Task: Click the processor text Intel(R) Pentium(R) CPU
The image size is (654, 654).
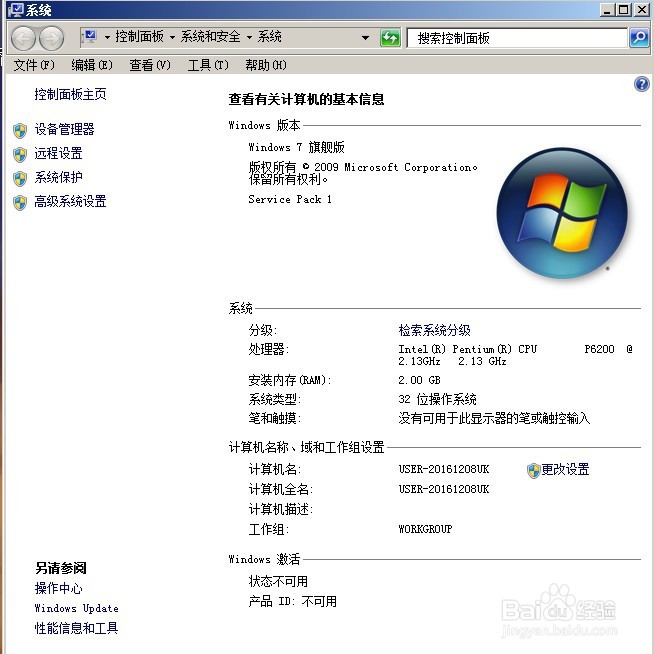Action: tap(467, 349)
